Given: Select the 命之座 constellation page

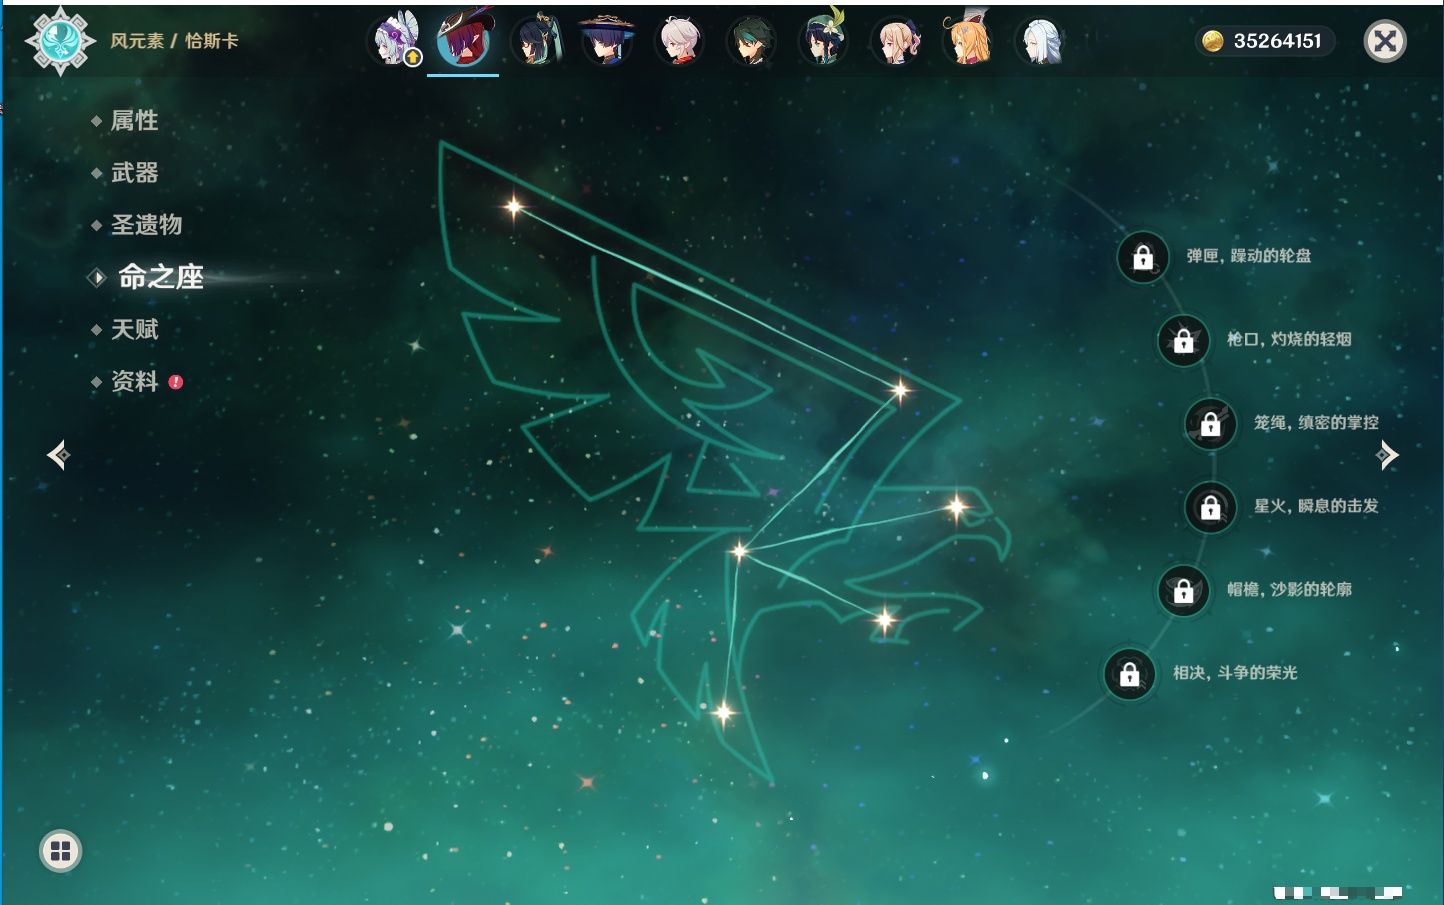Looking at the screenshot, I should [160, 277].
